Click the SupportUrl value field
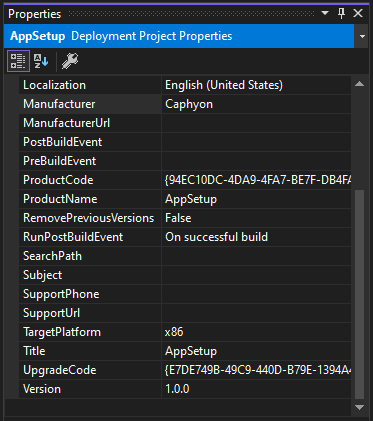373x421 pixels. pos(256,313)
